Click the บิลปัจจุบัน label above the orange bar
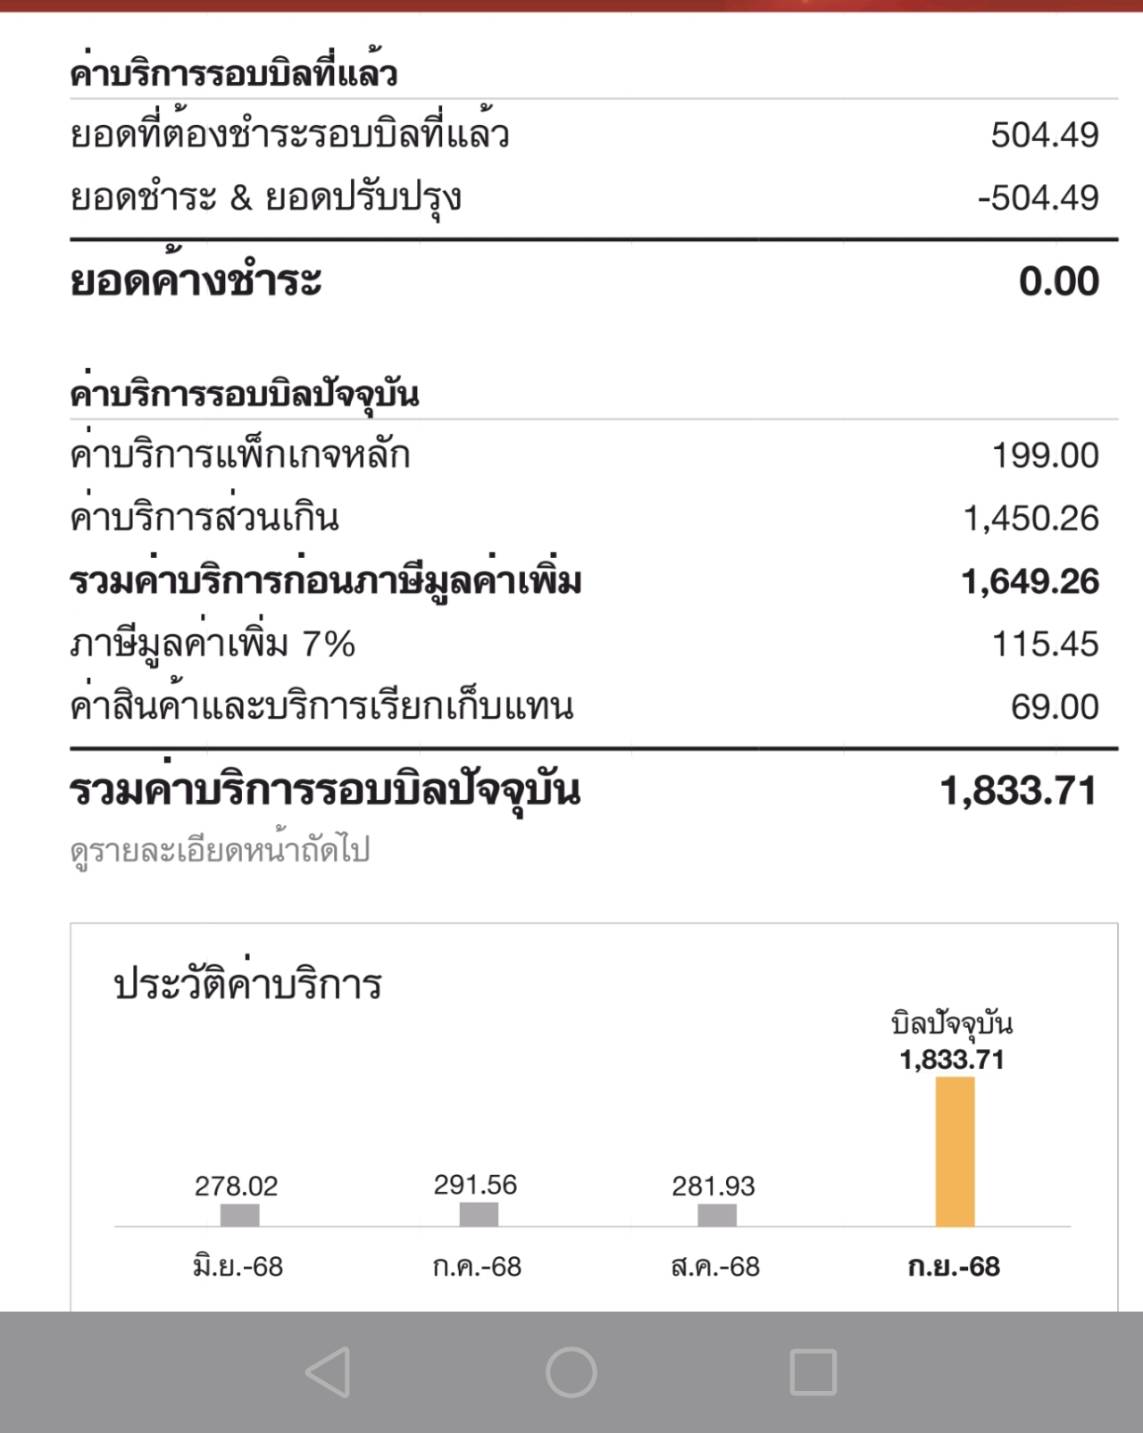The height and width of the screenshot is (1433, 1143). (x=951, y=1024)
